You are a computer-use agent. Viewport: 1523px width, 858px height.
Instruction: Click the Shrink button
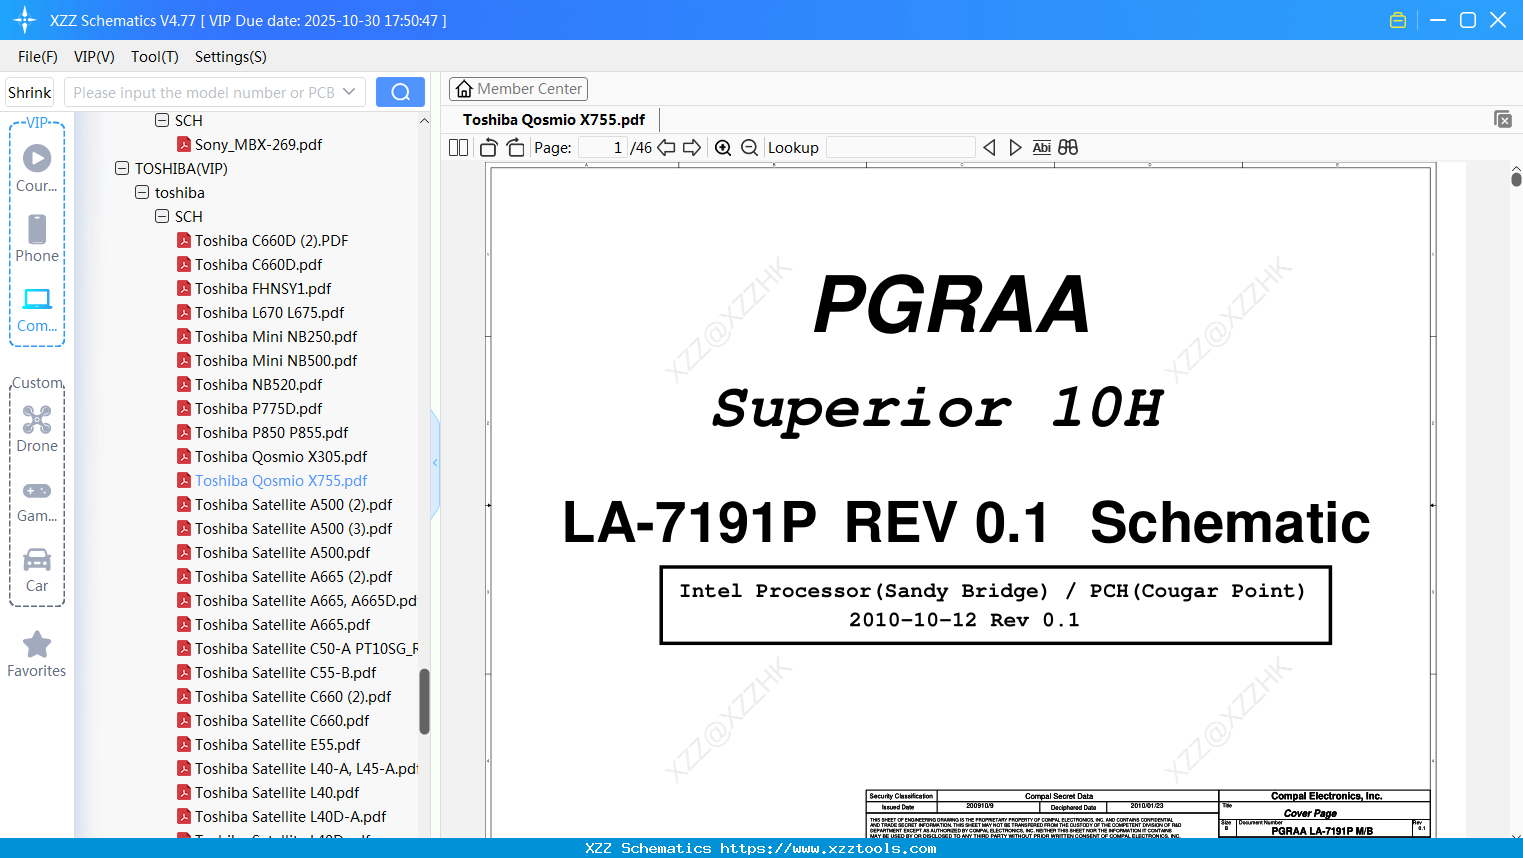[29, 92]
